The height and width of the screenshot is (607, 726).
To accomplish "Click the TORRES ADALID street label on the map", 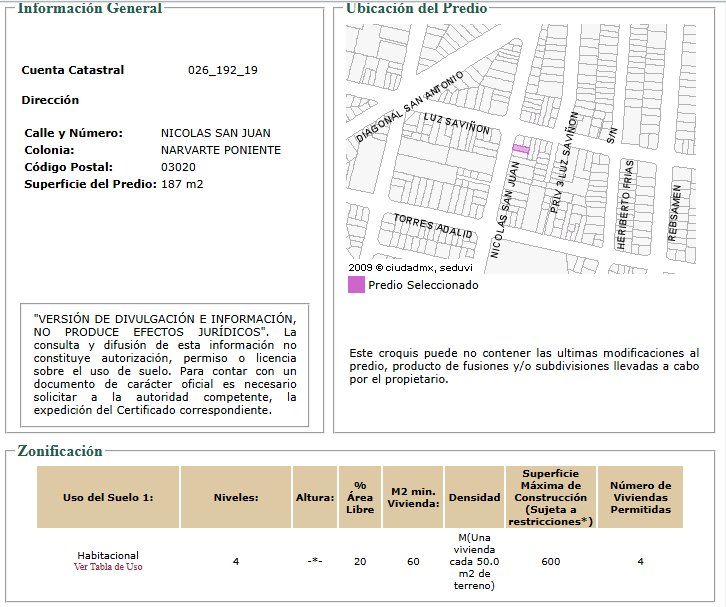I will [x=433, y=225].
